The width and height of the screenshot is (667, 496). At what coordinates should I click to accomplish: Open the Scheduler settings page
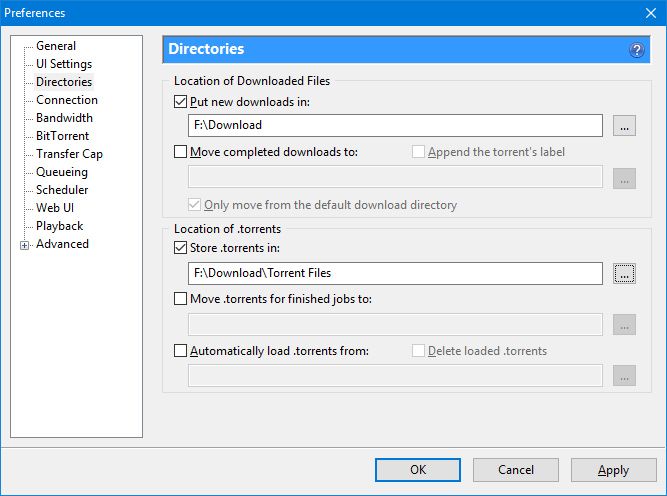[x=62, y=190]
